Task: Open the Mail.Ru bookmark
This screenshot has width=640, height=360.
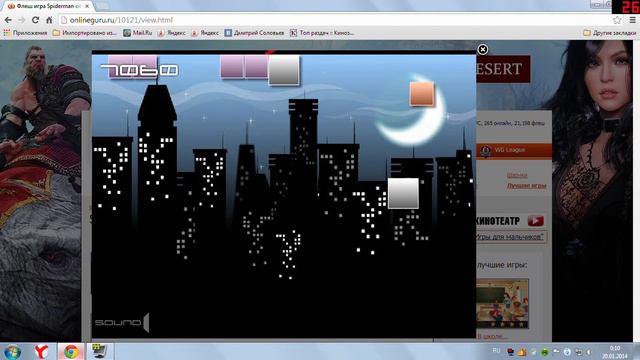Action: (x=138, y=33)
